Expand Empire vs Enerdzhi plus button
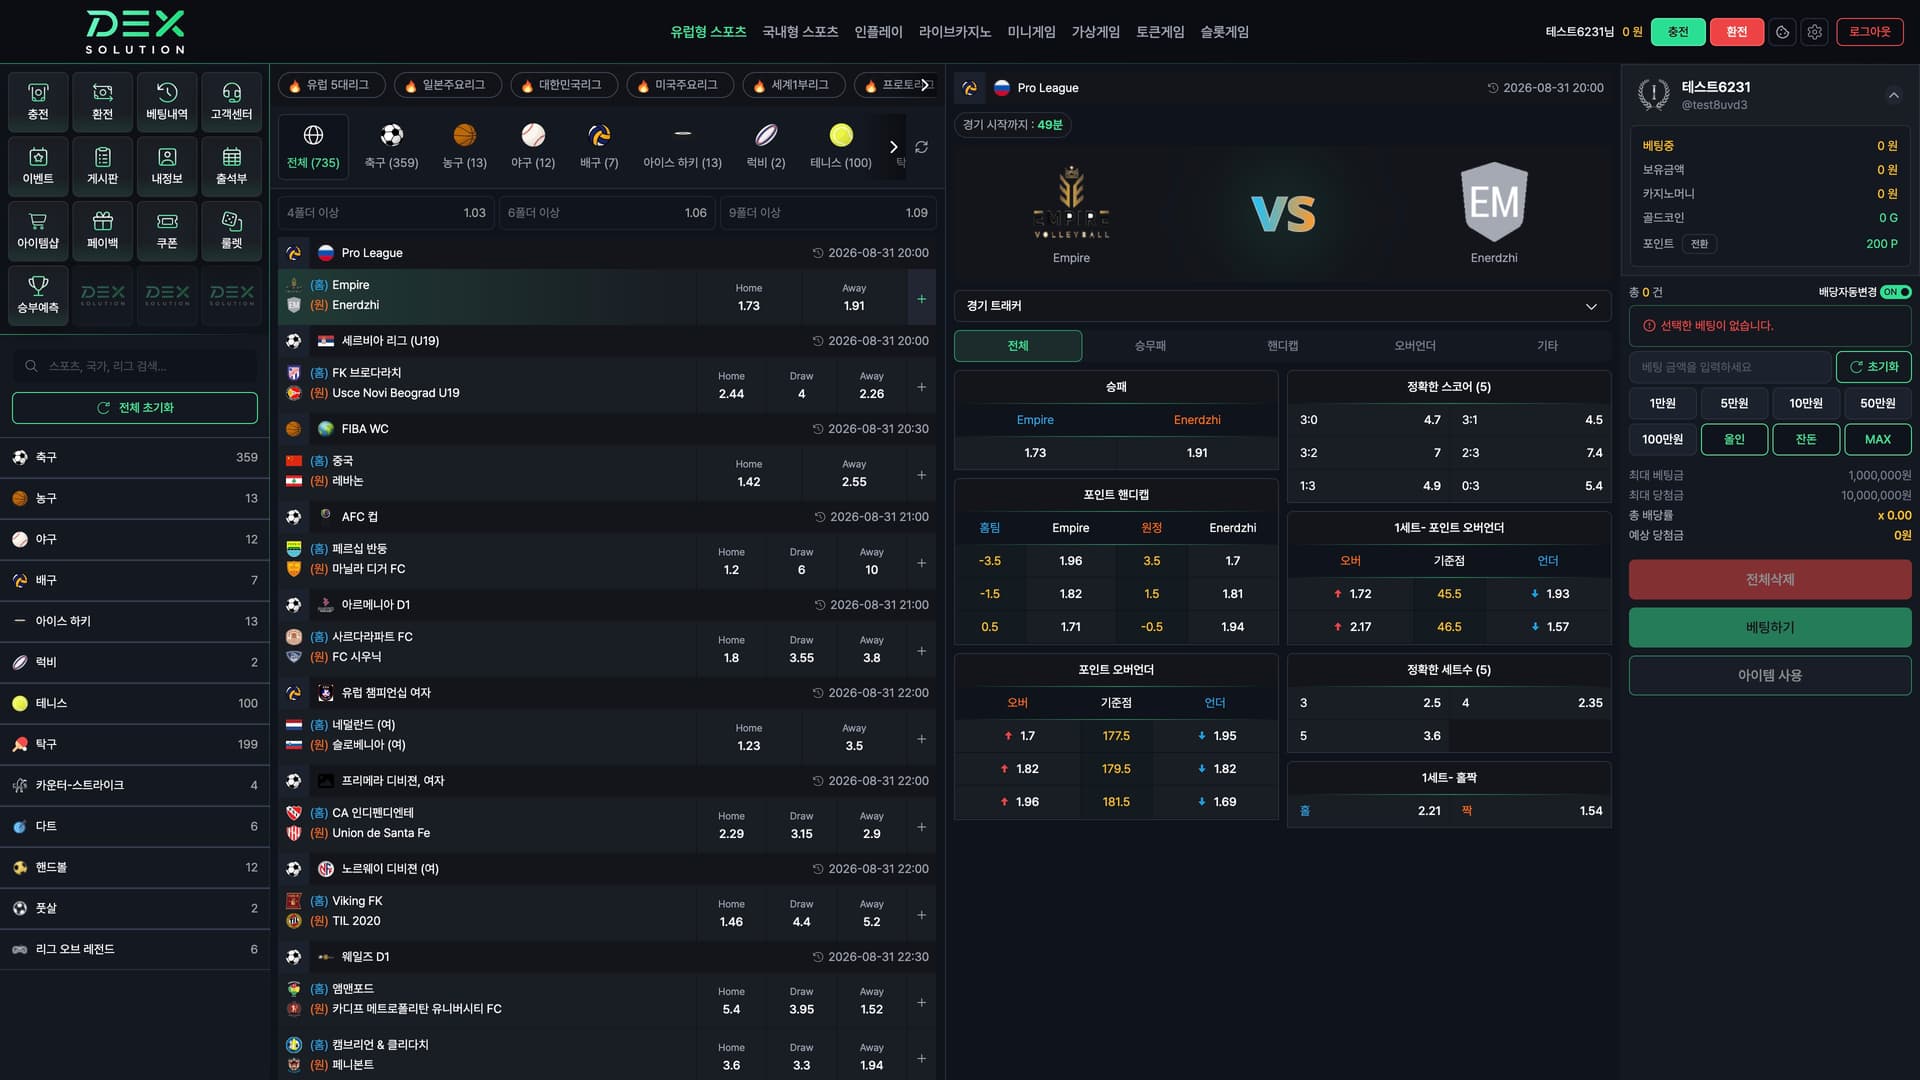This screenshot has width=1920, height=1080. (921, 298)
